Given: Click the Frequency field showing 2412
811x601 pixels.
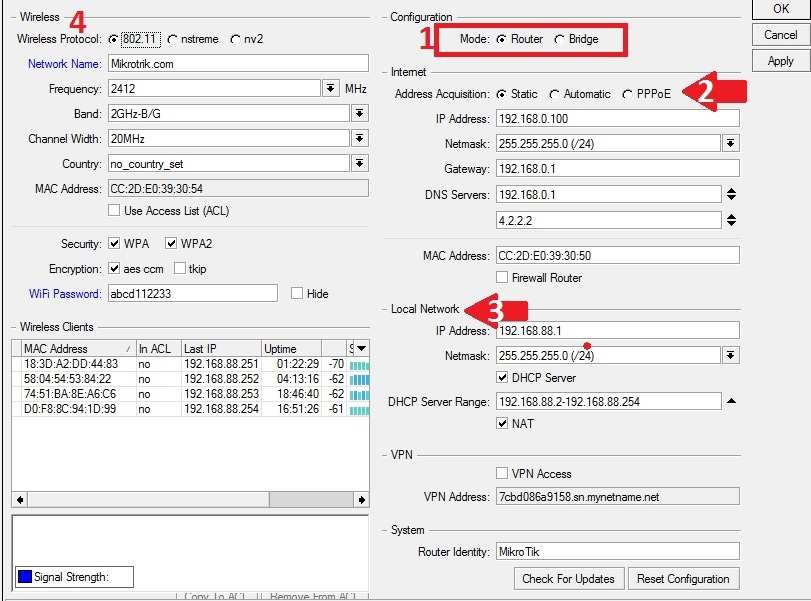Looking at the screenshot, I should [x=214, y=88].
